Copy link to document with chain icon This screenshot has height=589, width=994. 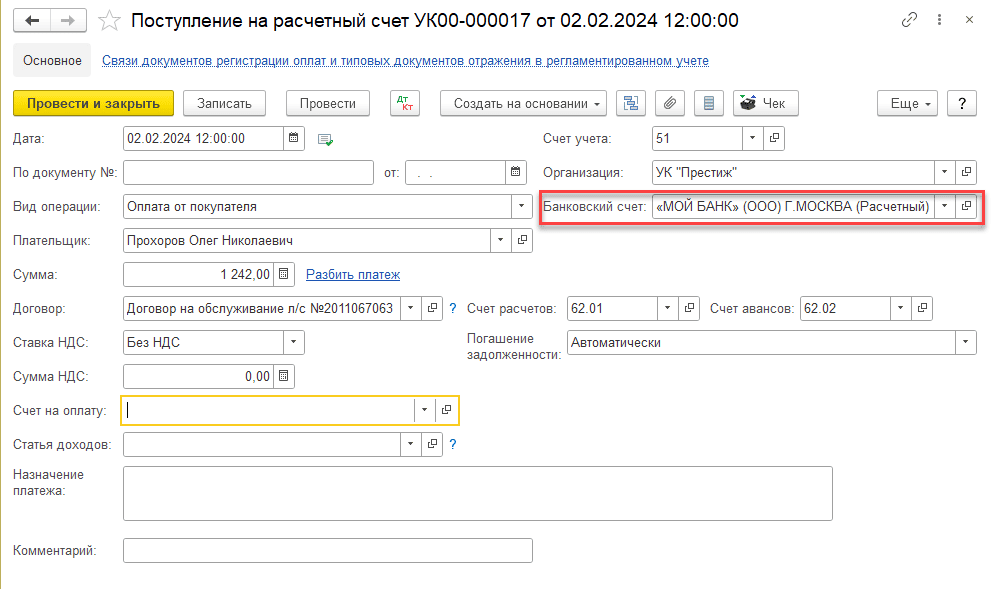909,20
